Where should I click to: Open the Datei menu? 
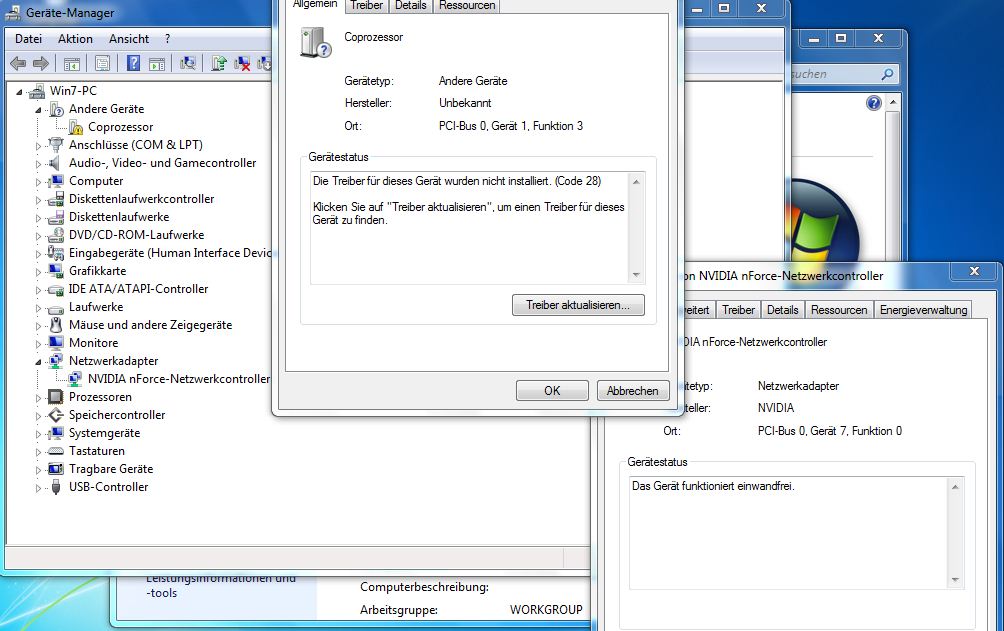(28, 38)
